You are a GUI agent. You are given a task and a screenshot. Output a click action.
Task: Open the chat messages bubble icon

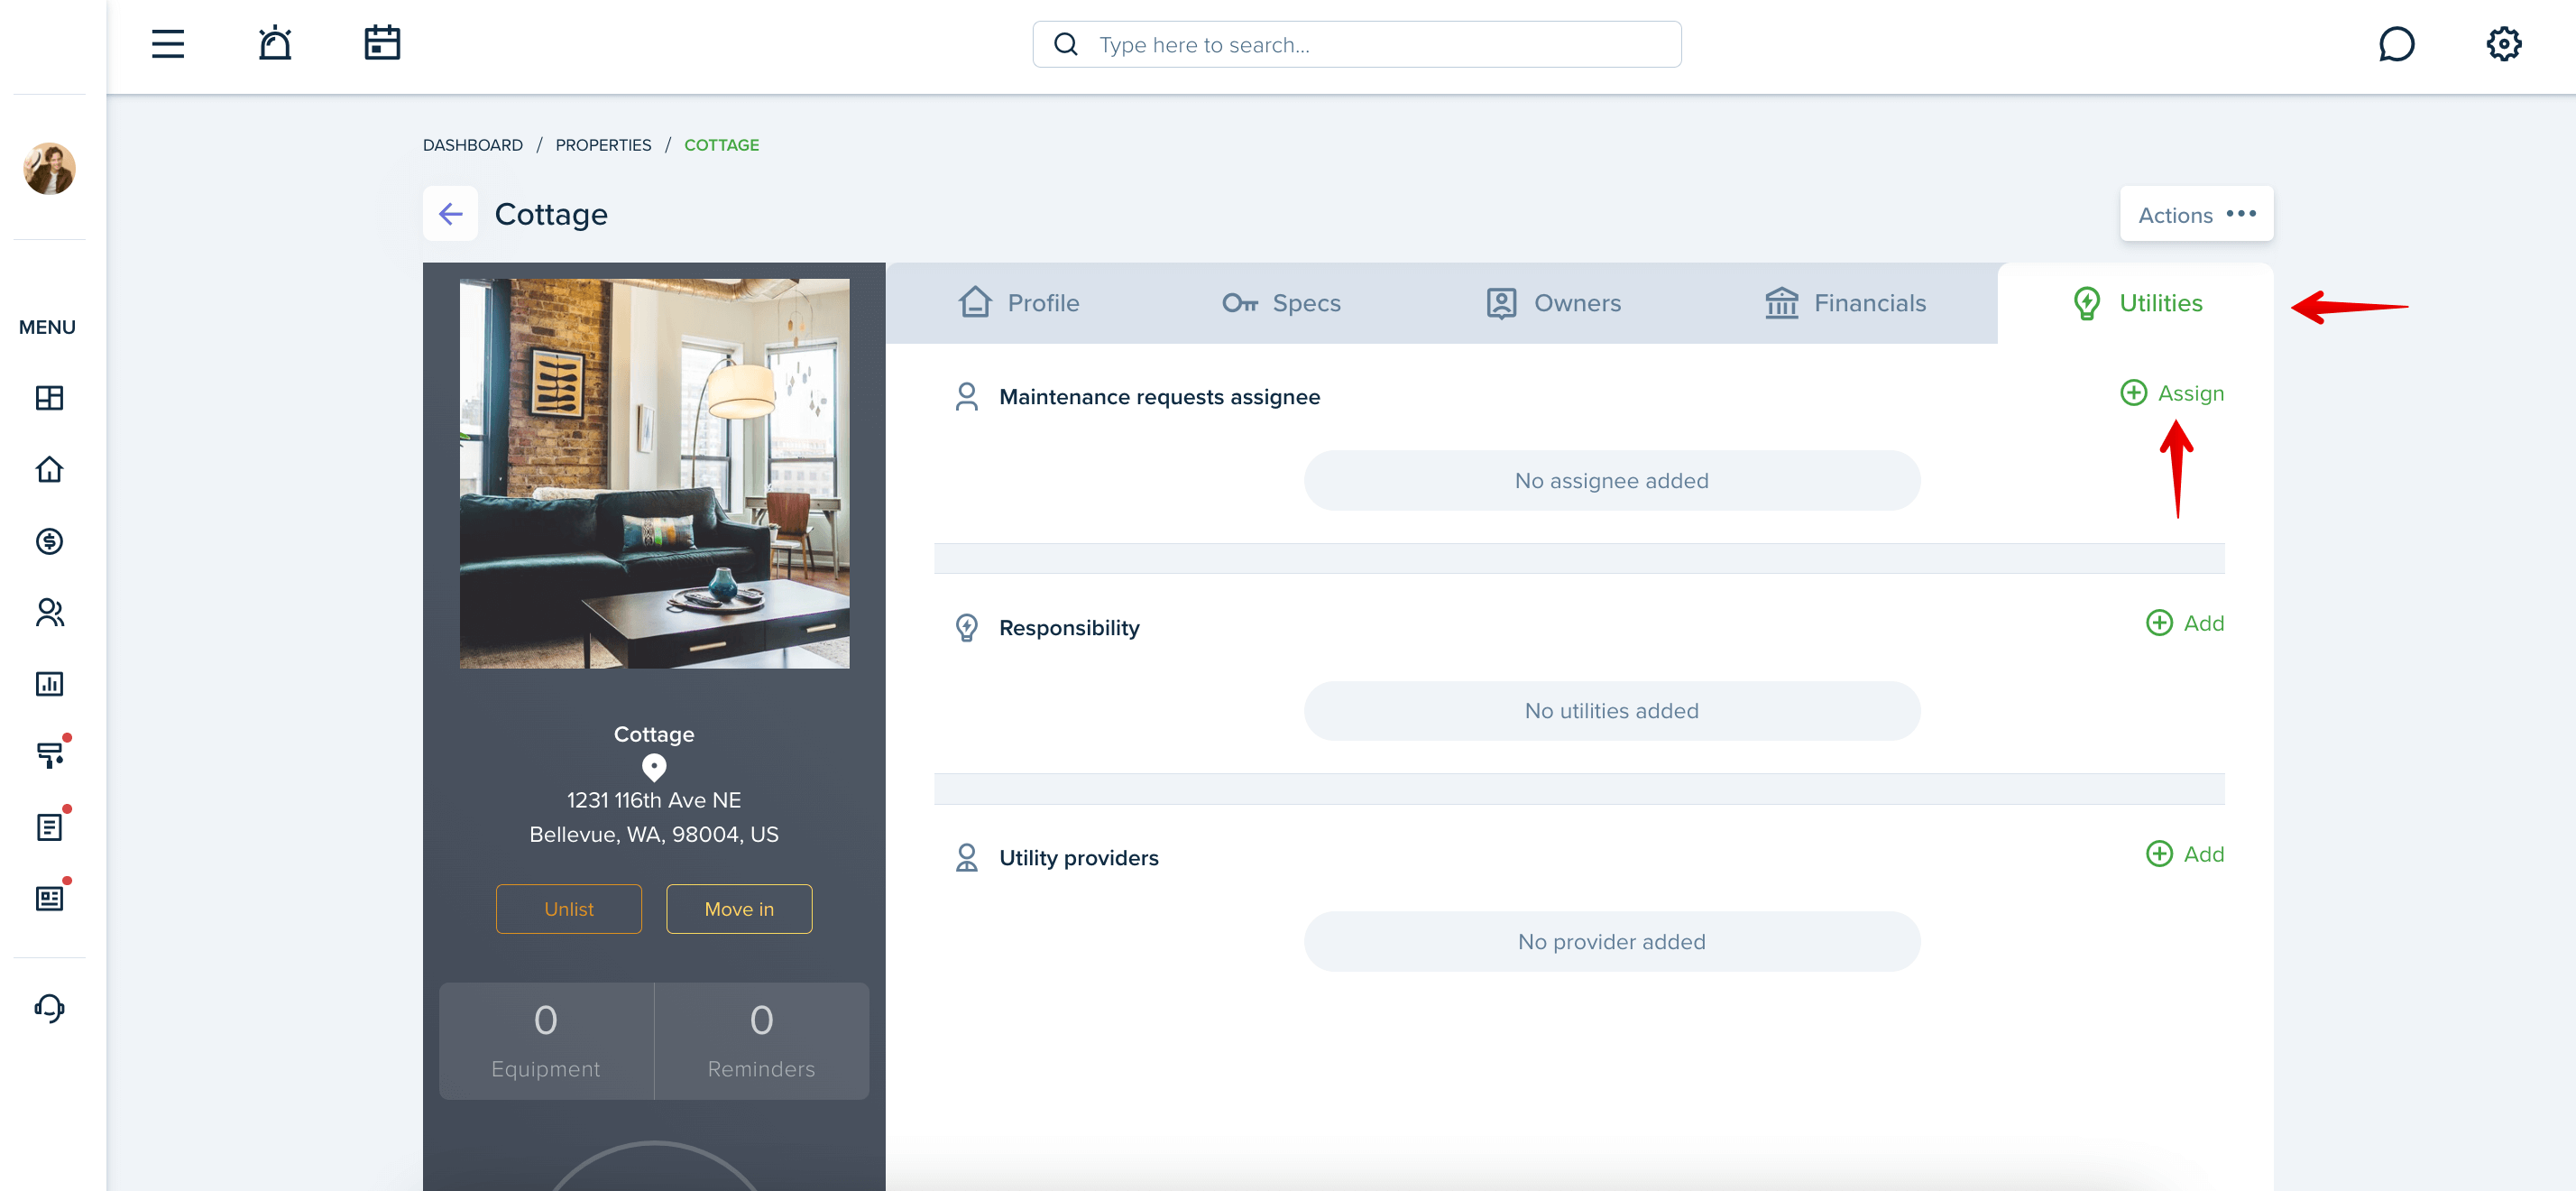click(2396, 44)
